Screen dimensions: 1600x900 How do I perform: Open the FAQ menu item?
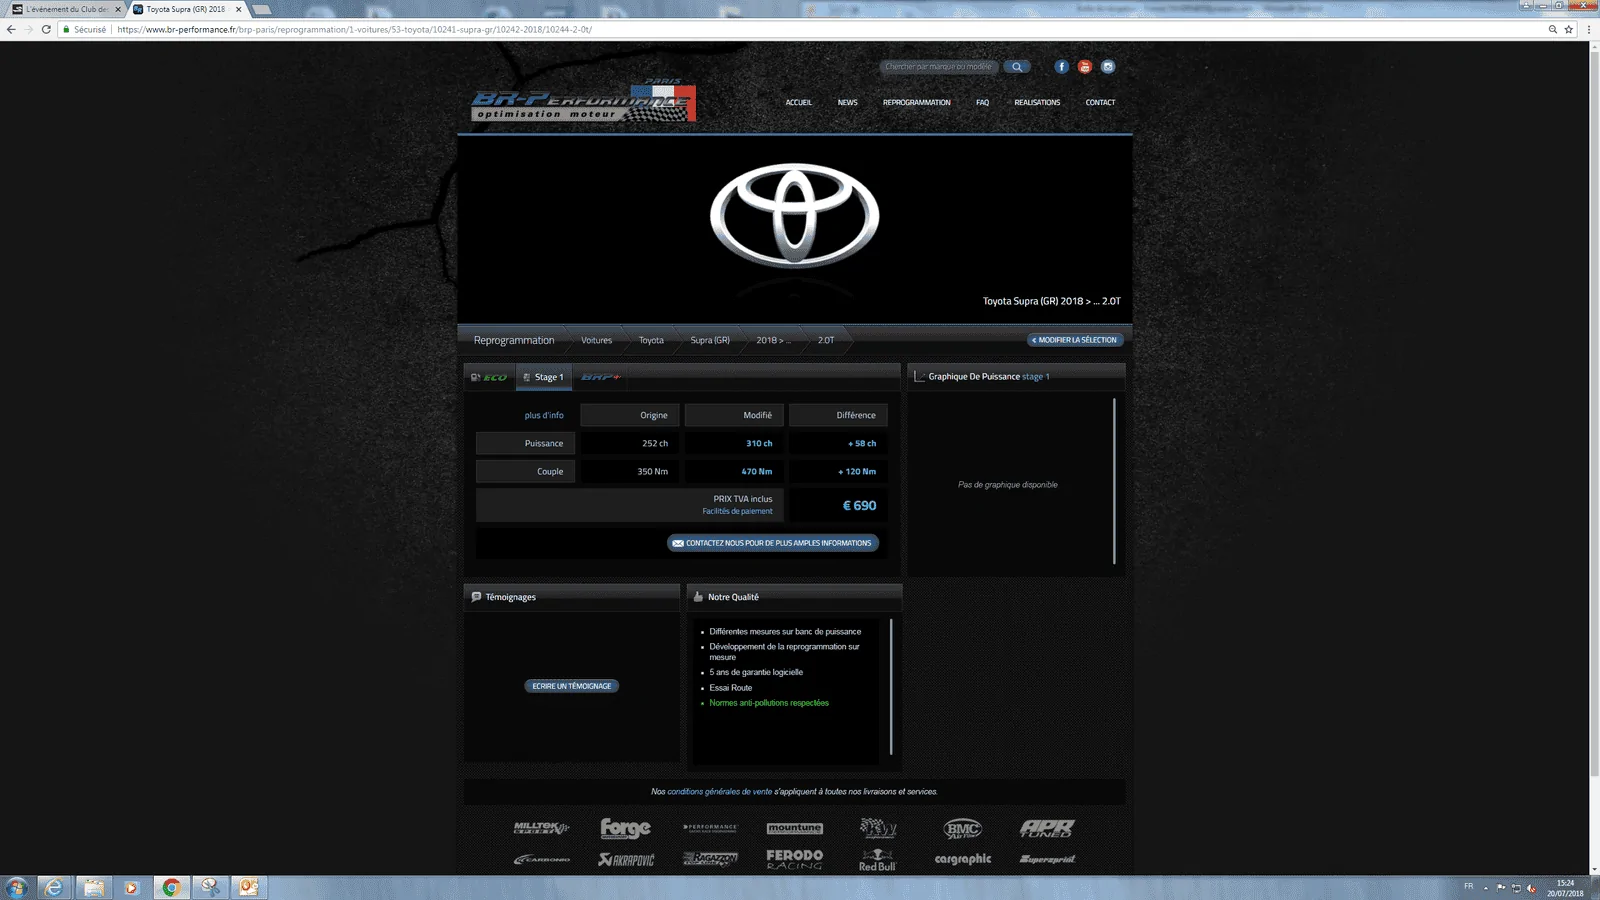(982, 102)
